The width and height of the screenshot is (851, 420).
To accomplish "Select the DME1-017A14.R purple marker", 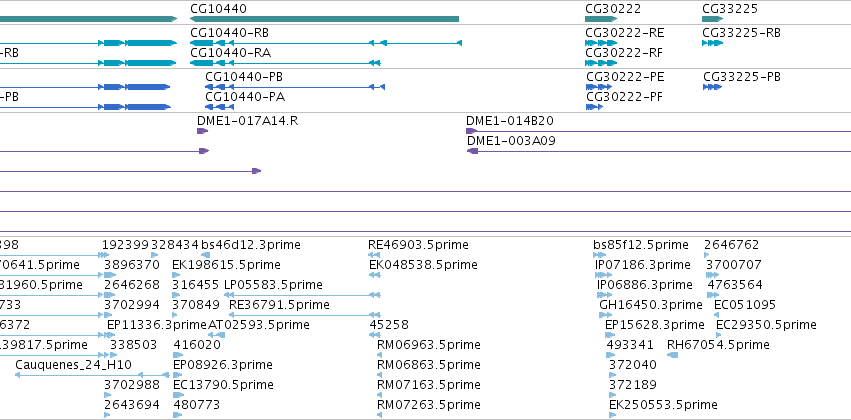I will pyautogui.click(x=202, y=131).
